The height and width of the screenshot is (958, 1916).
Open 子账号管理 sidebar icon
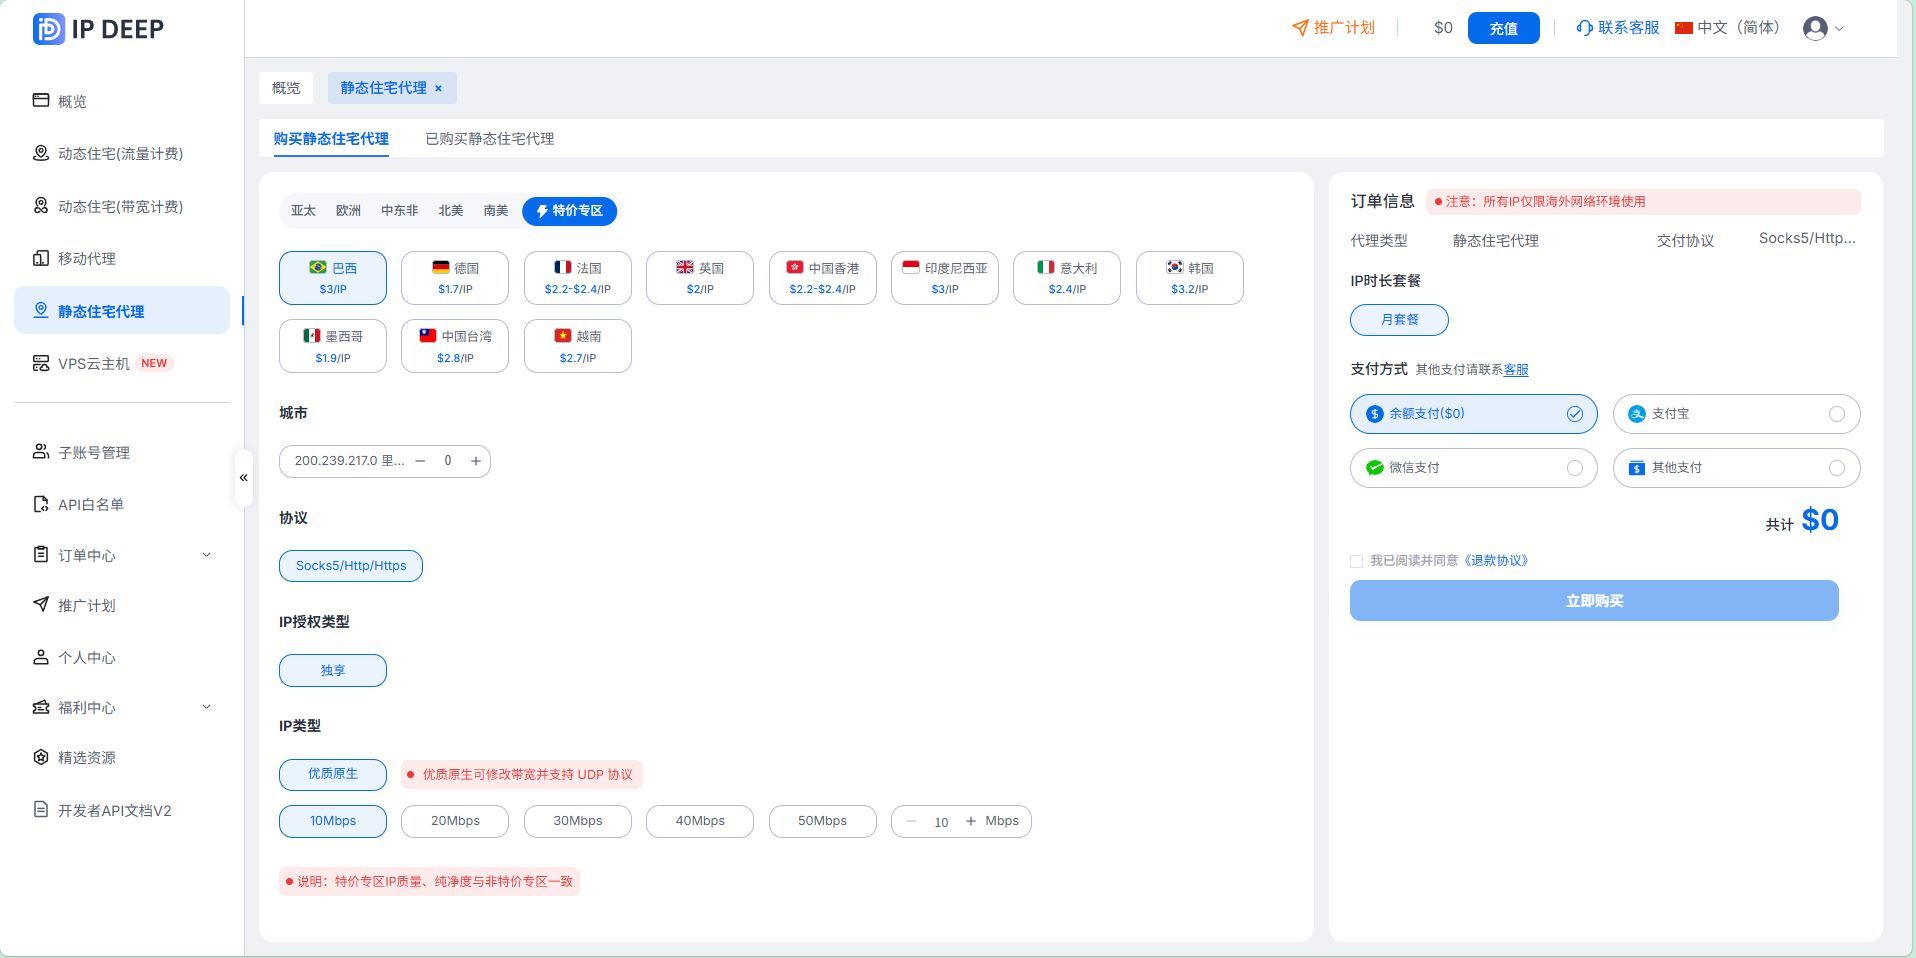[x=41, y=452]
